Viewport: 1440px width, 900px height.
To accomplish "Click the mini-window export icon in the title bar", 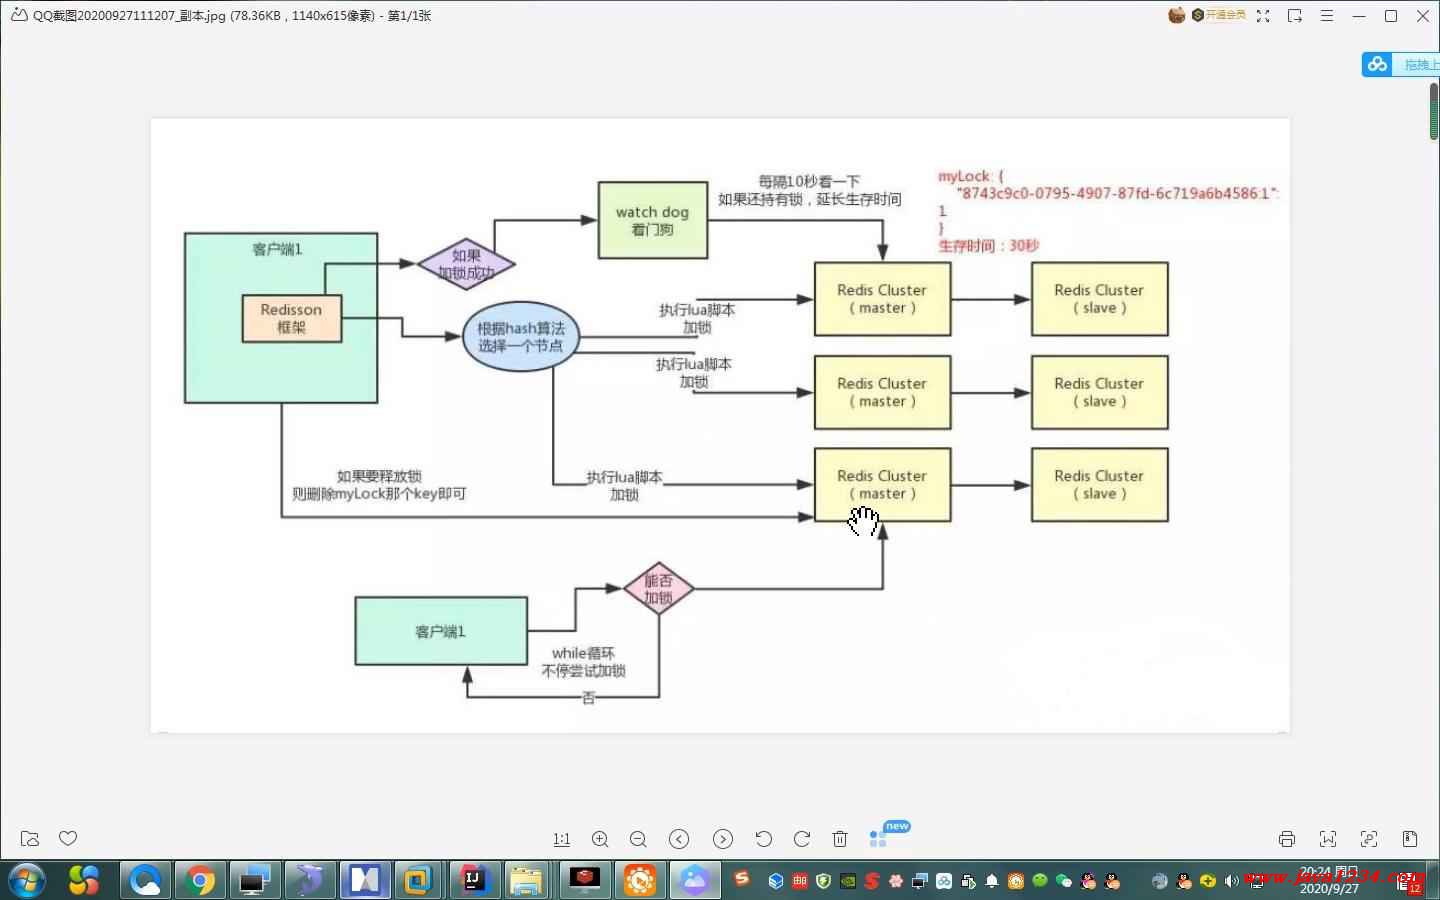I will [1295, 16].
